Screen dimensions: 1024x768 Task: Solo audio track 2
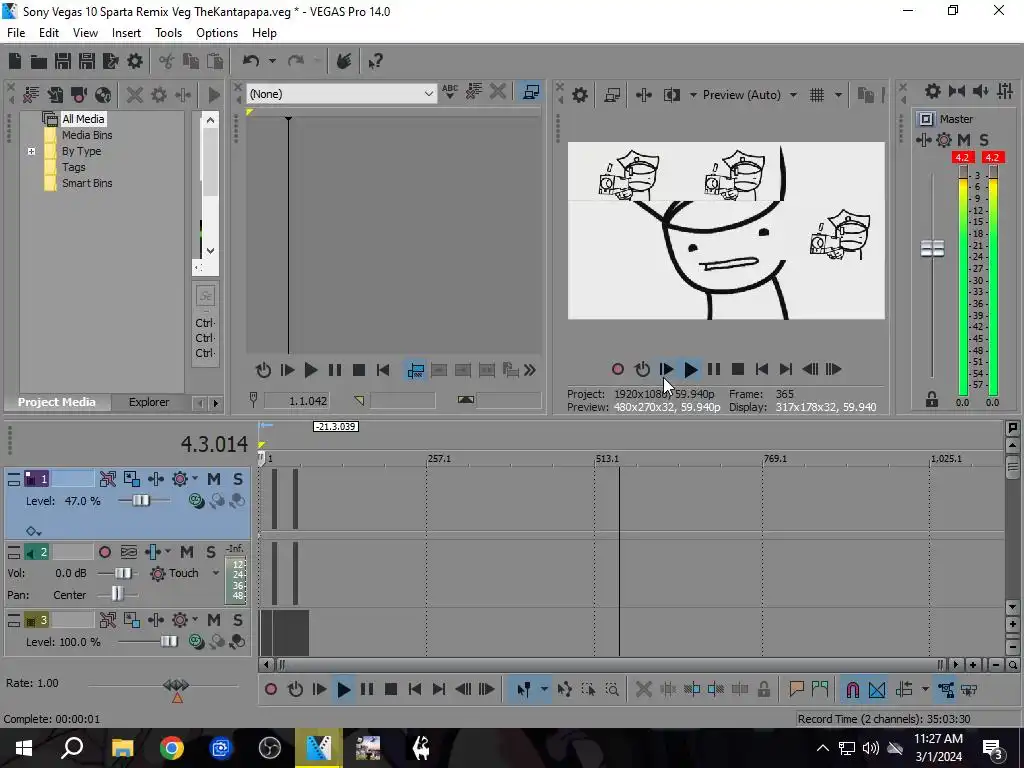[210, 552]
